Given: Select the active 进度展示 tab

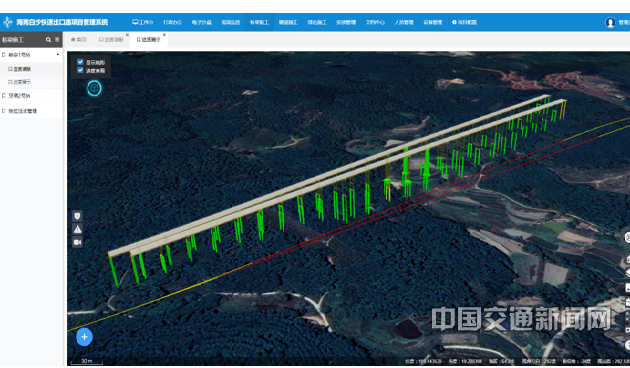Looking at the screenshot, I should [148, 40].
